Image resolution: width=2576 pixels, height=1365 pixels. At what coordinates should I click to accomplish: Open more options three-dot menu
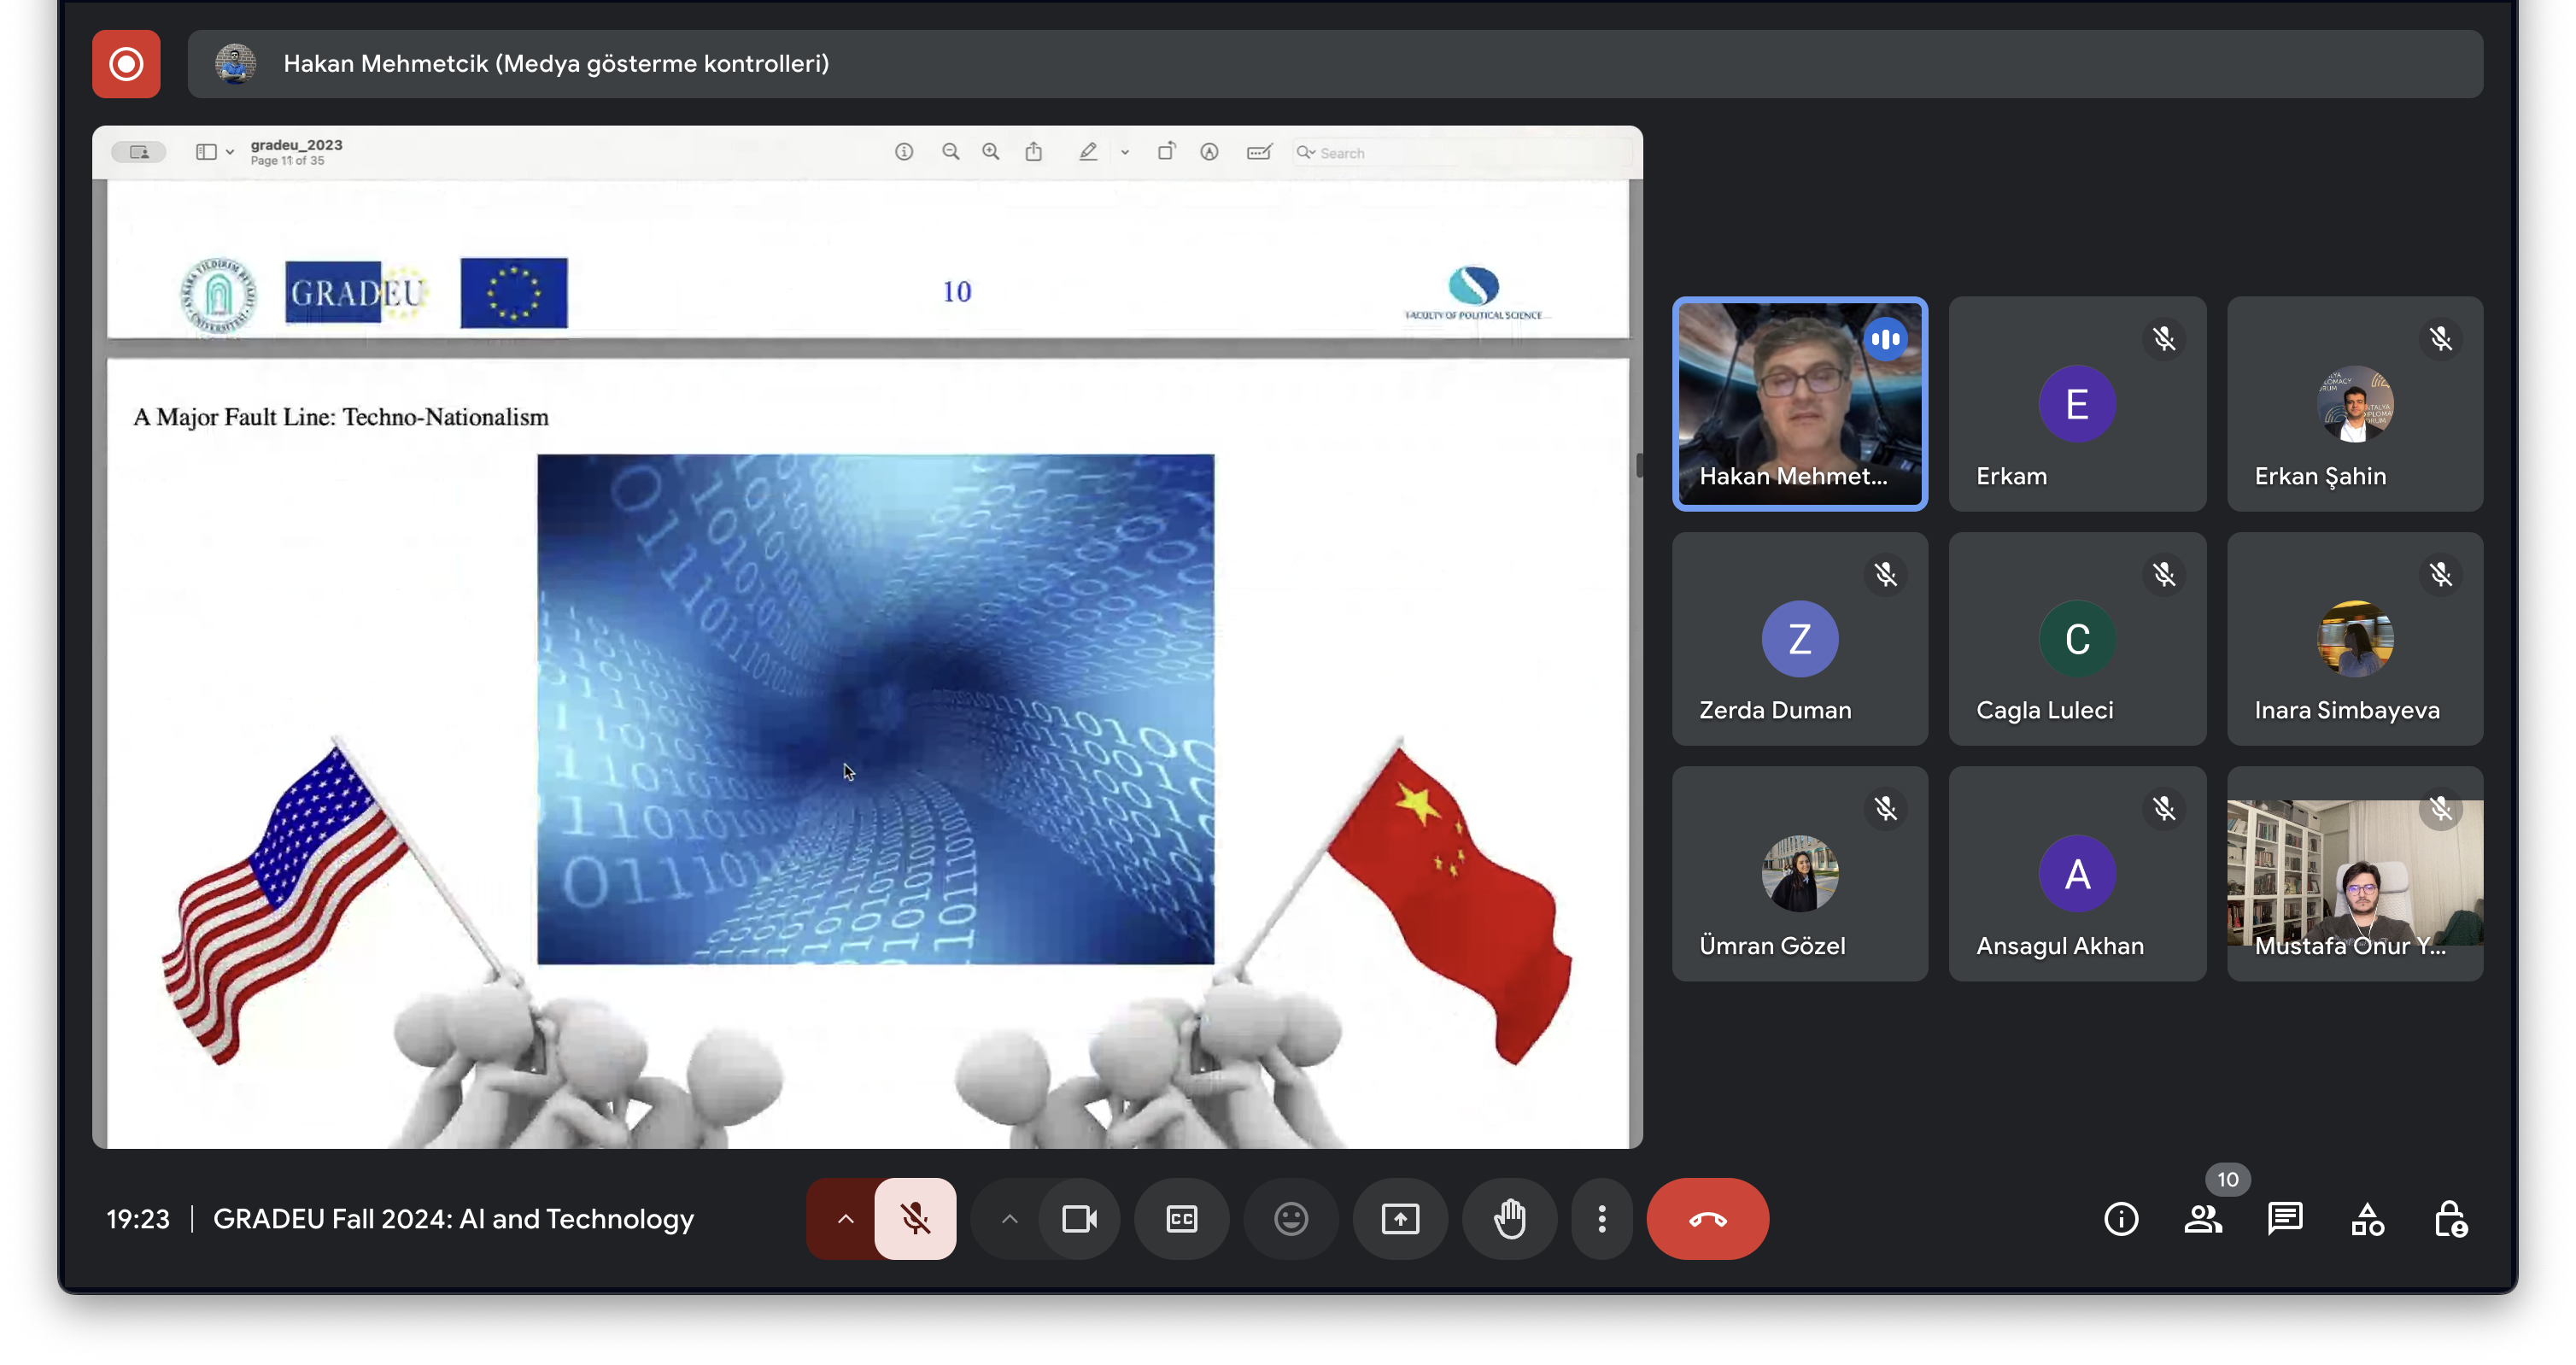point(1601,1218)
